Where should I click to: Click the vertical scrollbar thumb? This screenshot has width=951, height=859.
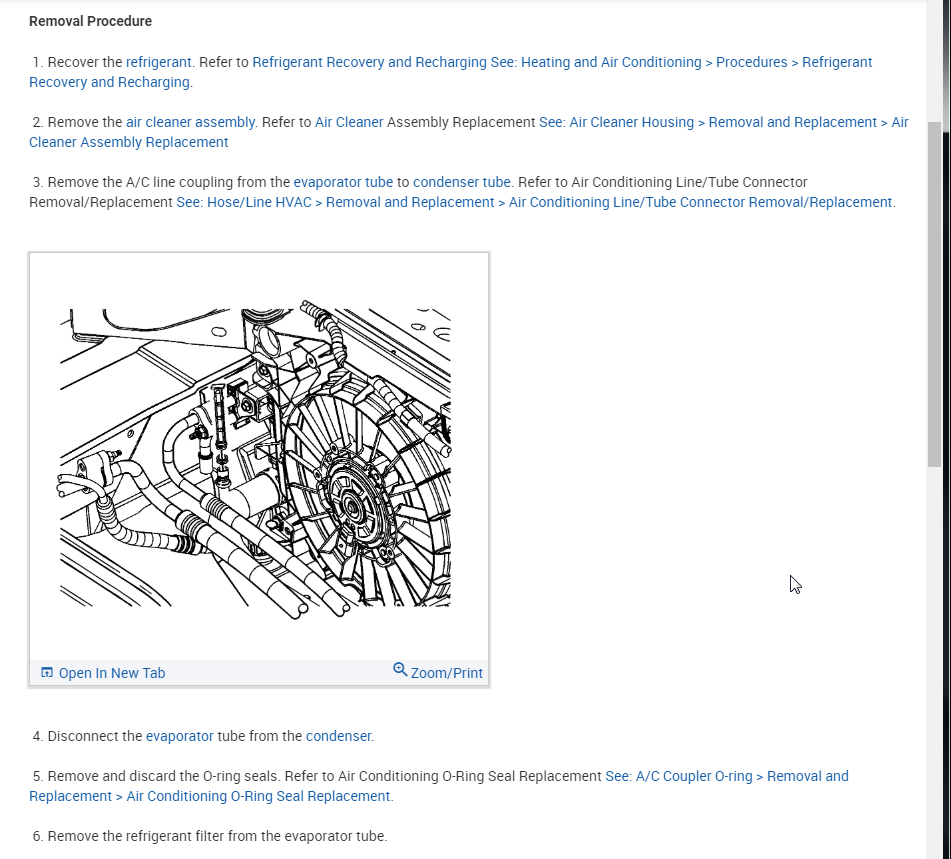(935, 294)
